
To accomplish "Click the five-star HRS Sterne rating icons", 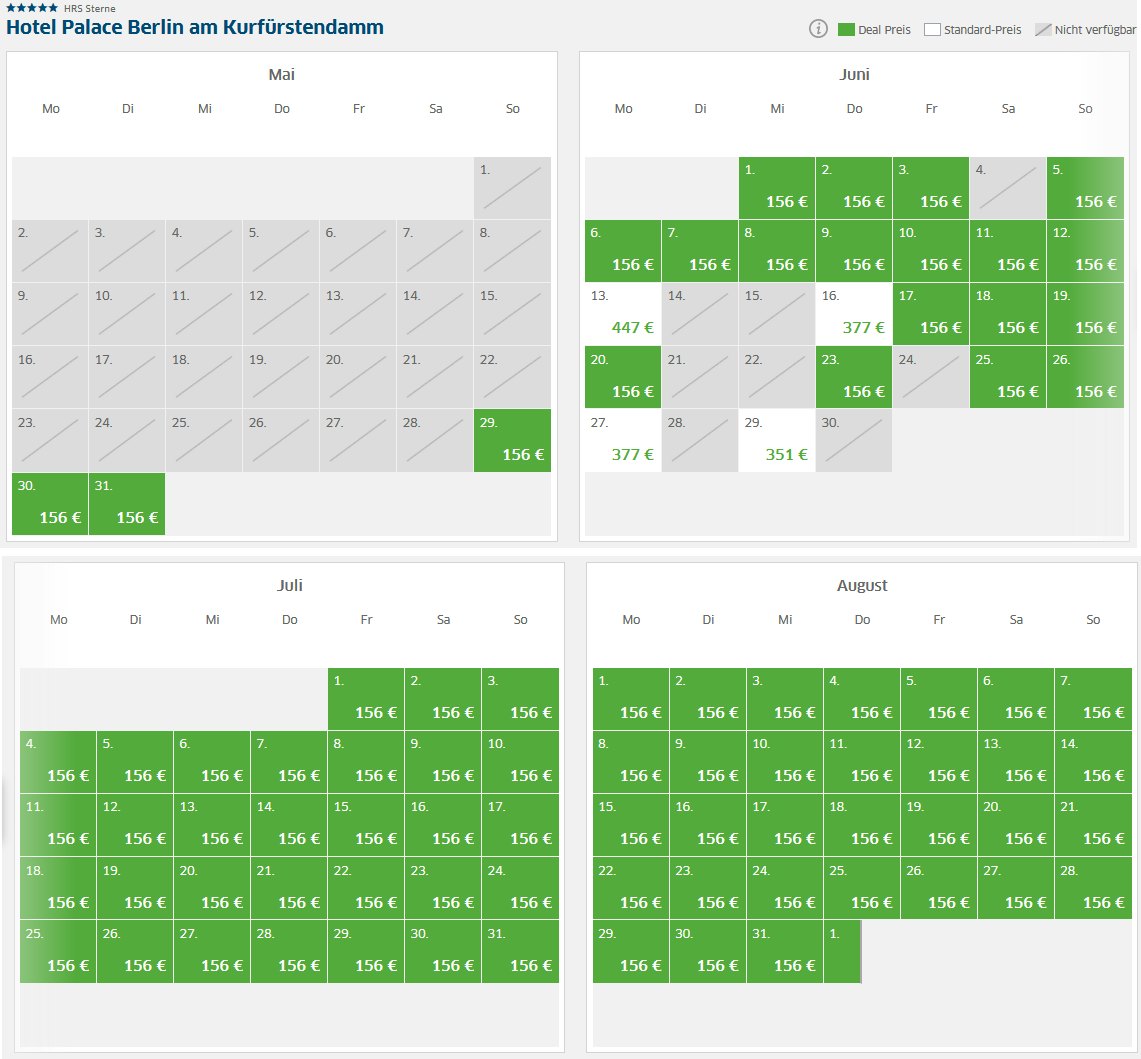I will click(x=32, y=8).
